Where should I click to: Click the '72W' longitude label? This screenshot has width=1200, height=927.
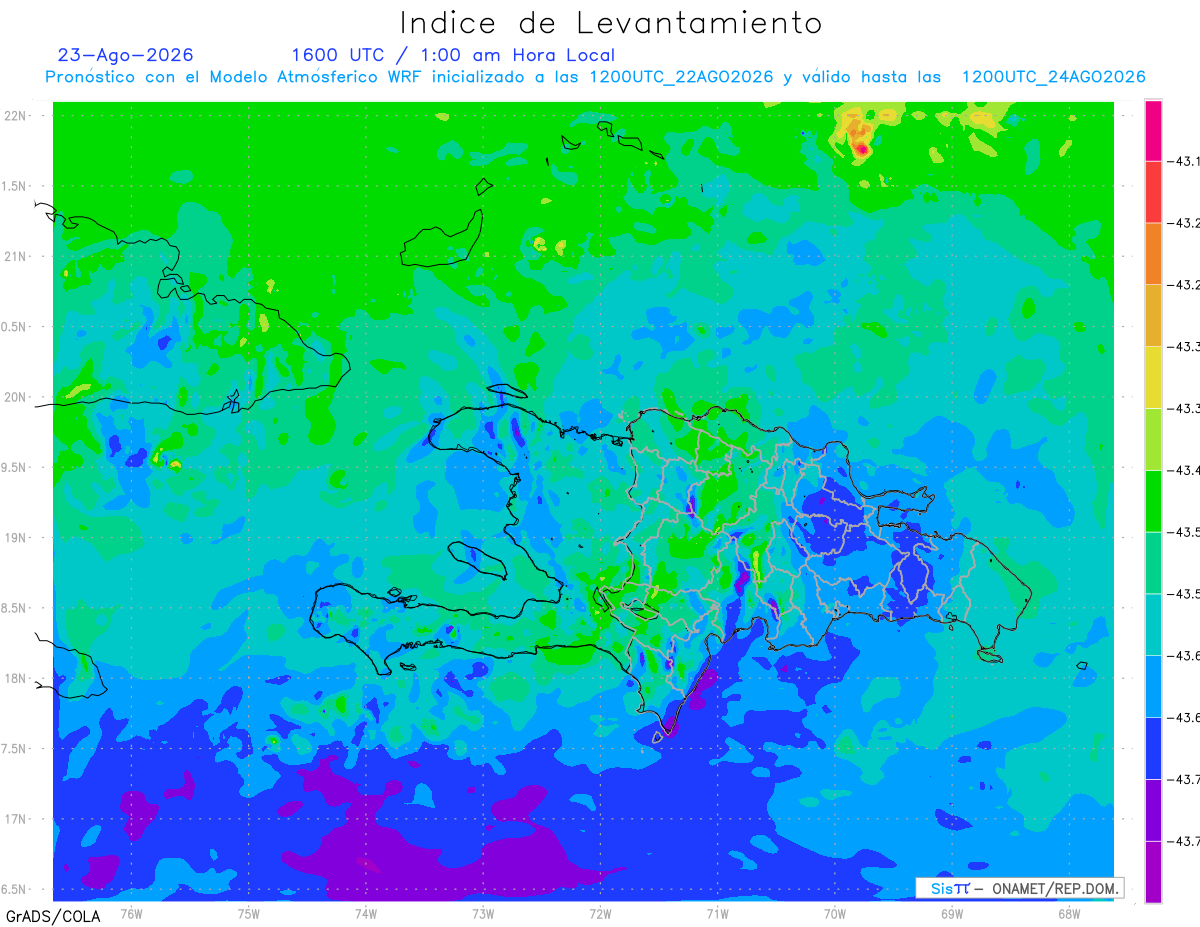coord(600,913)
